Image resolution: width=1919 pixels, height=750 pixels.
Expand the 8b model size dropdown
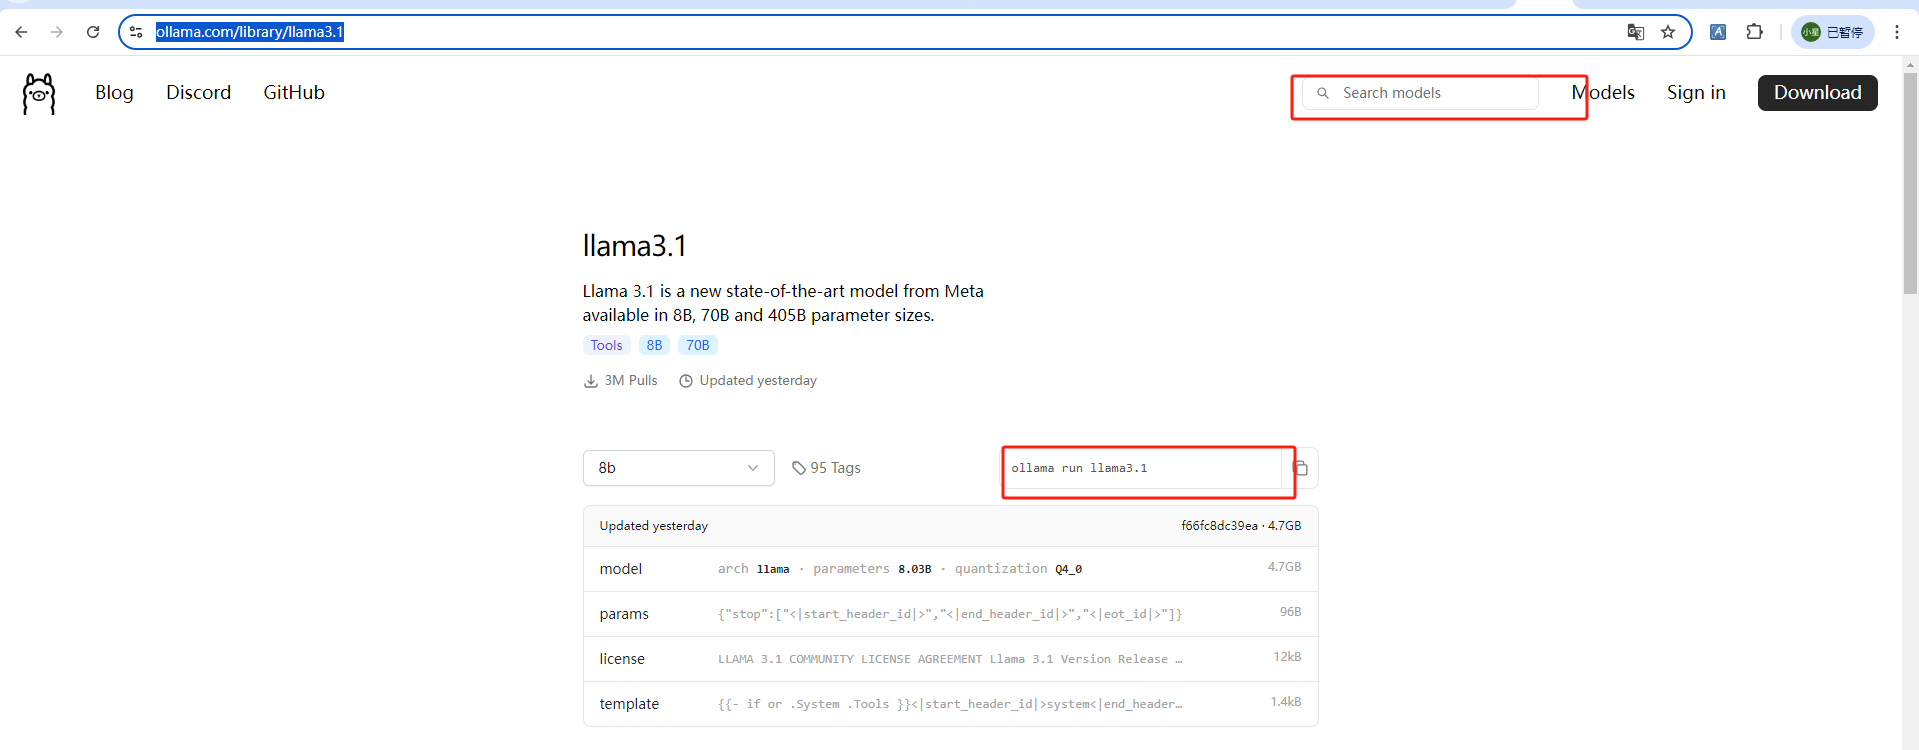[678, 468]
